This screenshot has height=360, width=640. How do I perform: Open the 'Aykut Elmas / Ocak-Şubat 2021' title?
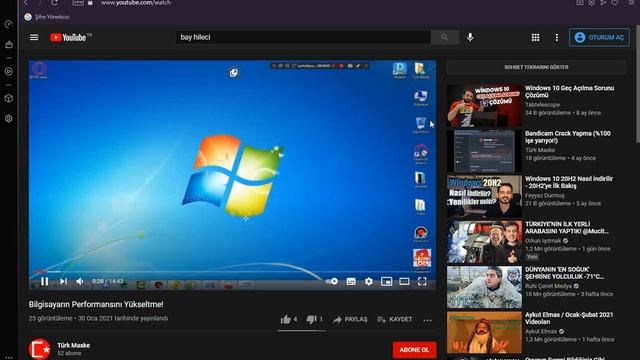(569, 318)
